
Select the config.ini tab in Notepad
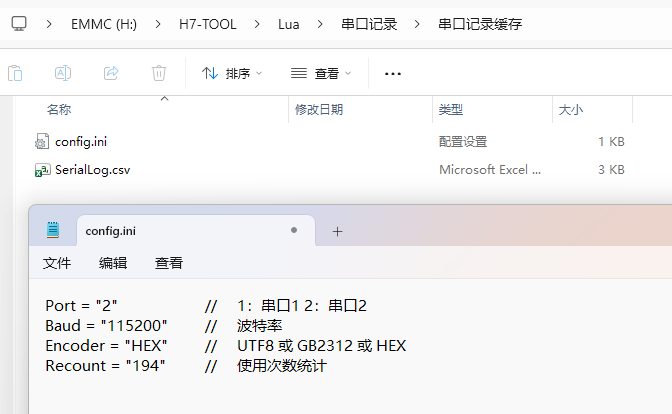pyautogui.click(x=196, y=231)
